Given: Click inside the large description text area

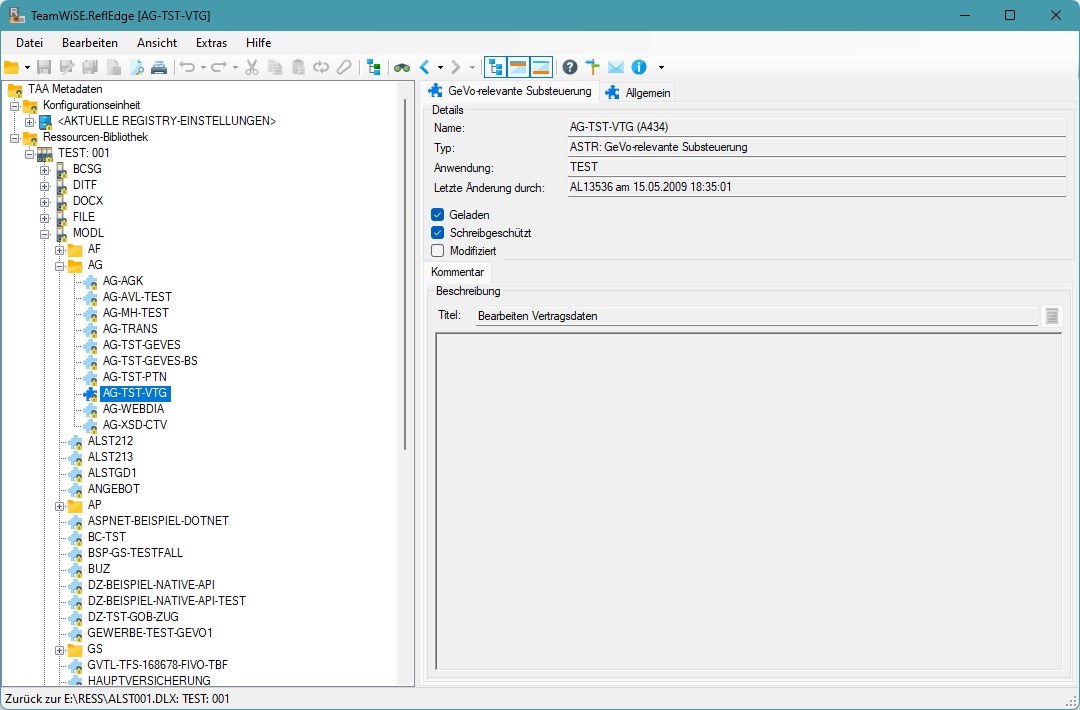Looking at the screenshot, I should point(748,501).
